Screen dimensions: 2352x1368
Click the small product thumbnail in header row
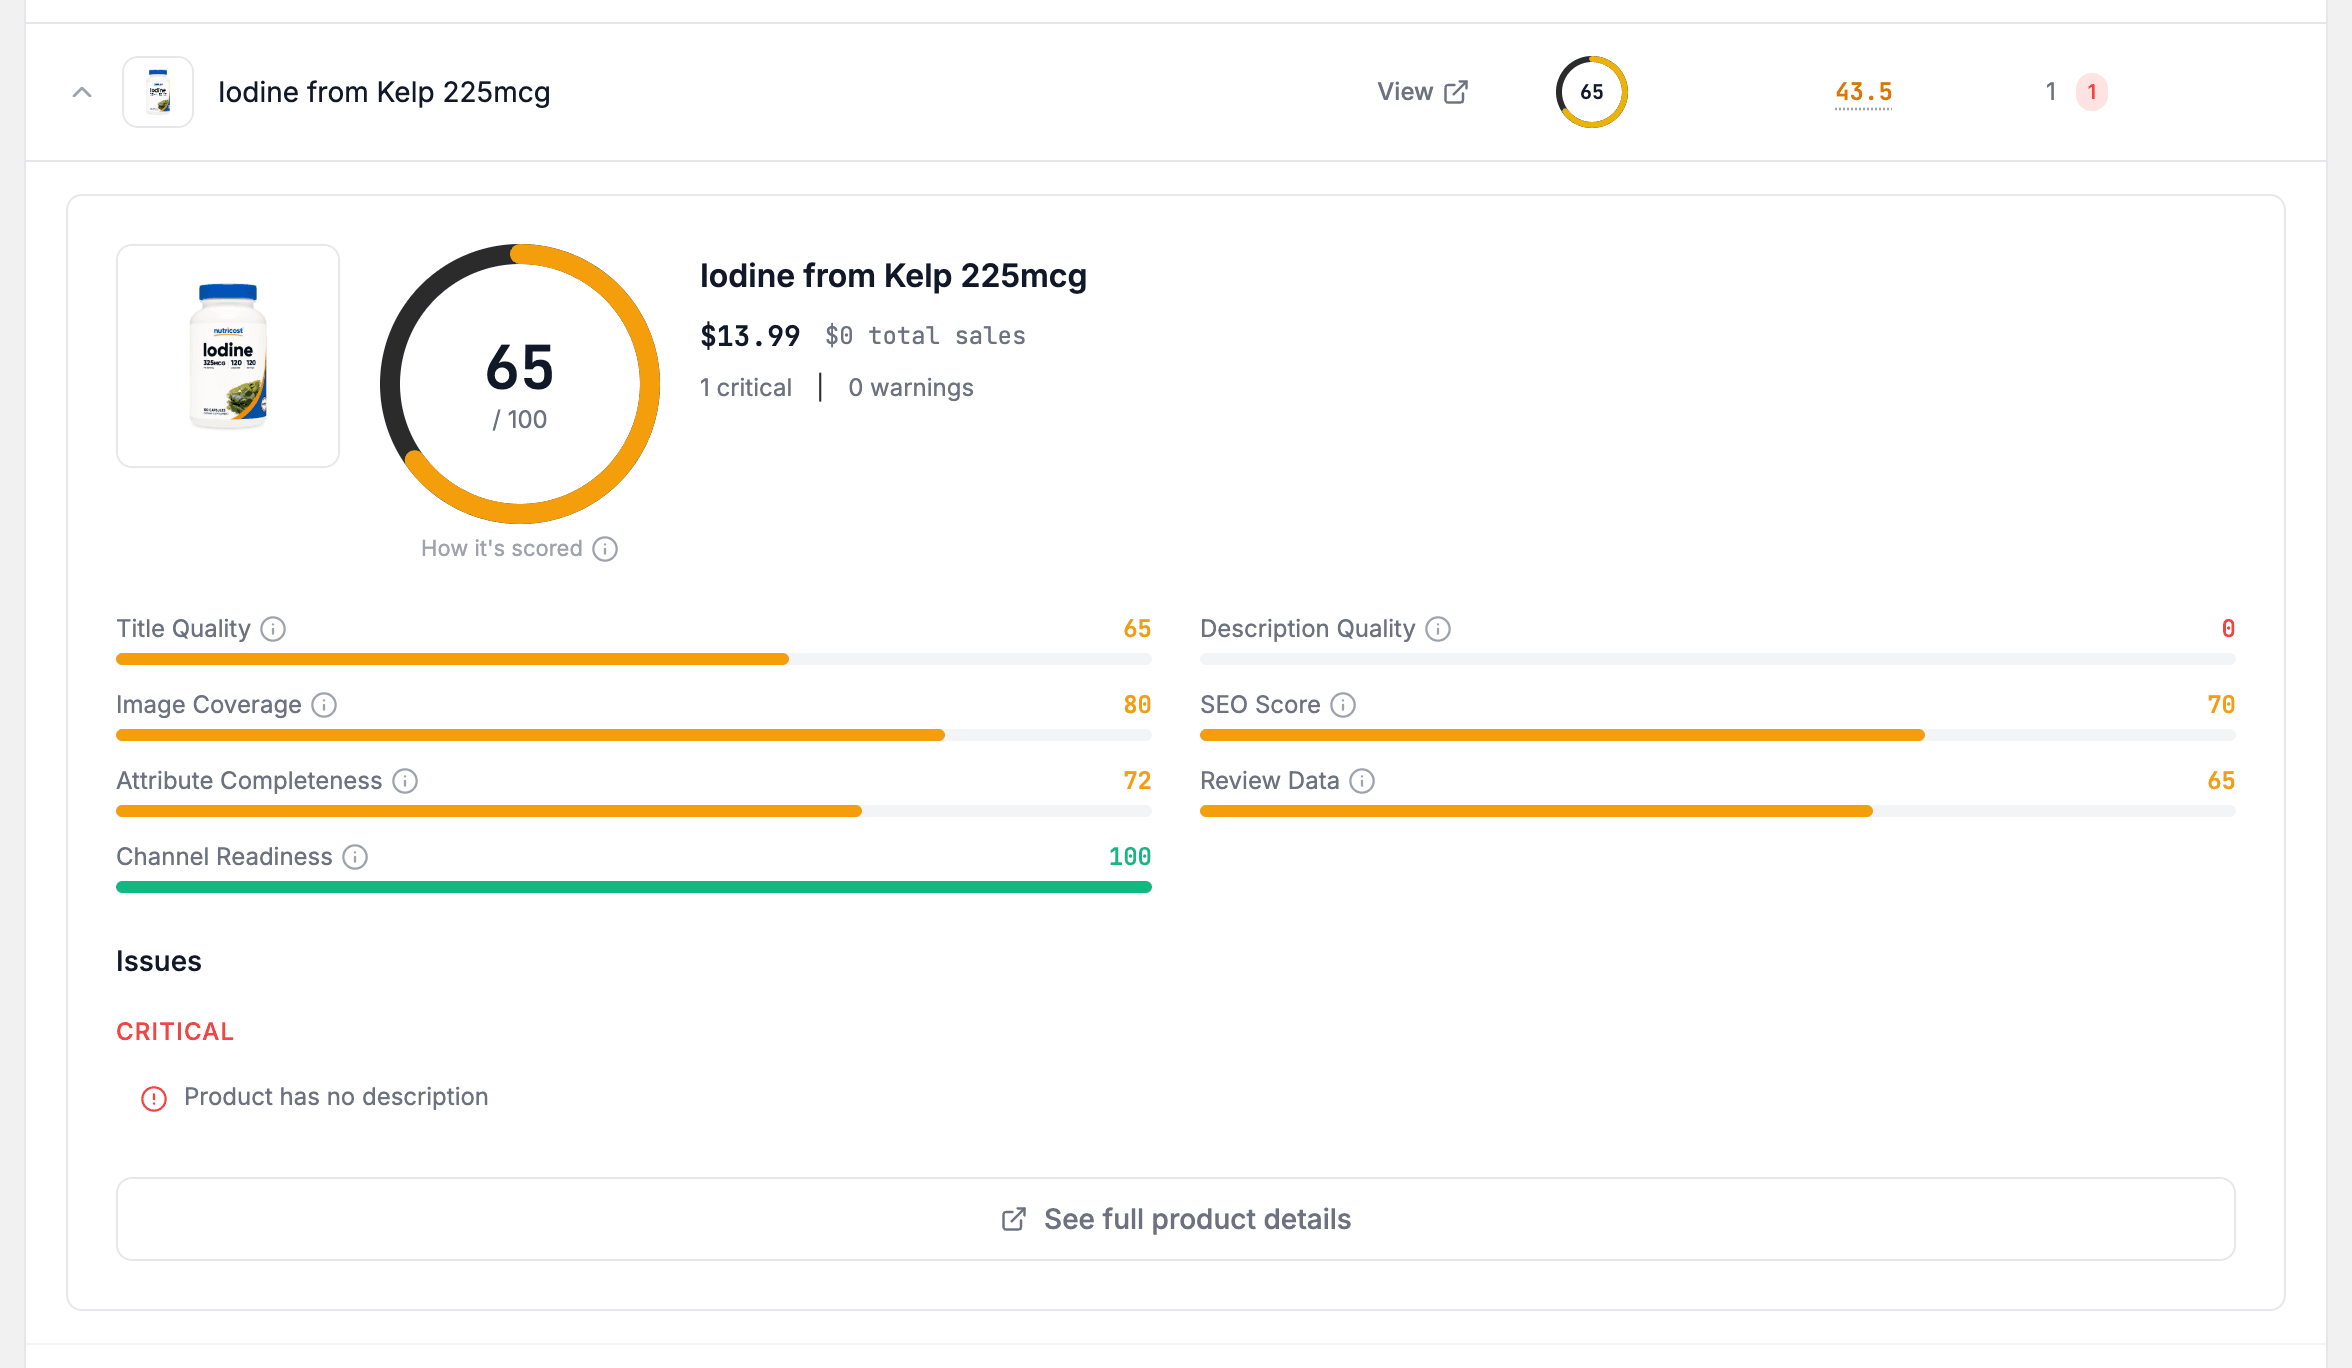pyautogui.click(x=158, y=92)
